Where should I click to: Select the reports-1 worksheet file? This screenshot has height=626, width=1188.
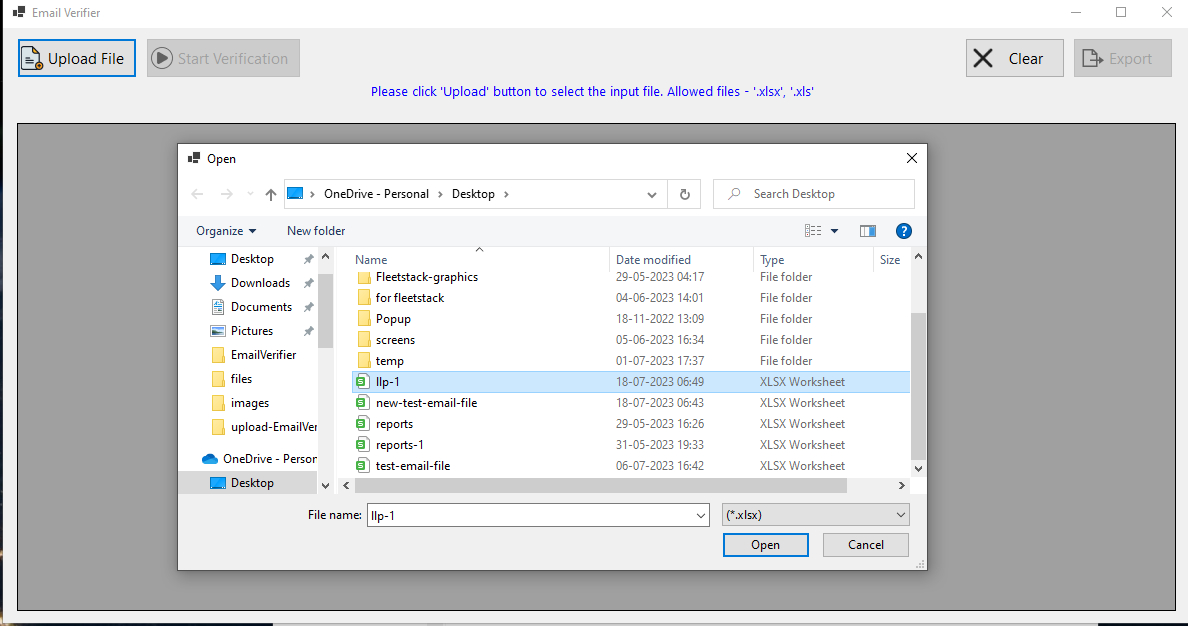[x=399, y=445]
